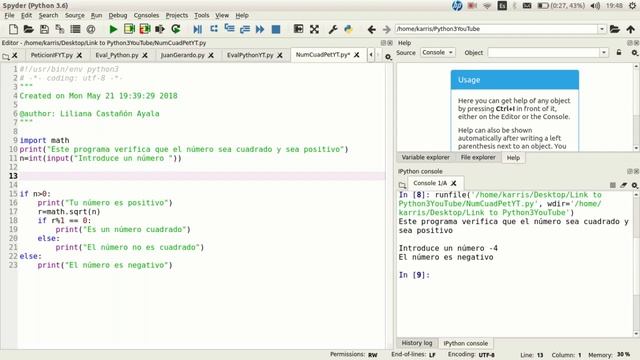This screenshot has height=360, width=640.
Task: Open the IPython console options gear
Action: point(634,185)
